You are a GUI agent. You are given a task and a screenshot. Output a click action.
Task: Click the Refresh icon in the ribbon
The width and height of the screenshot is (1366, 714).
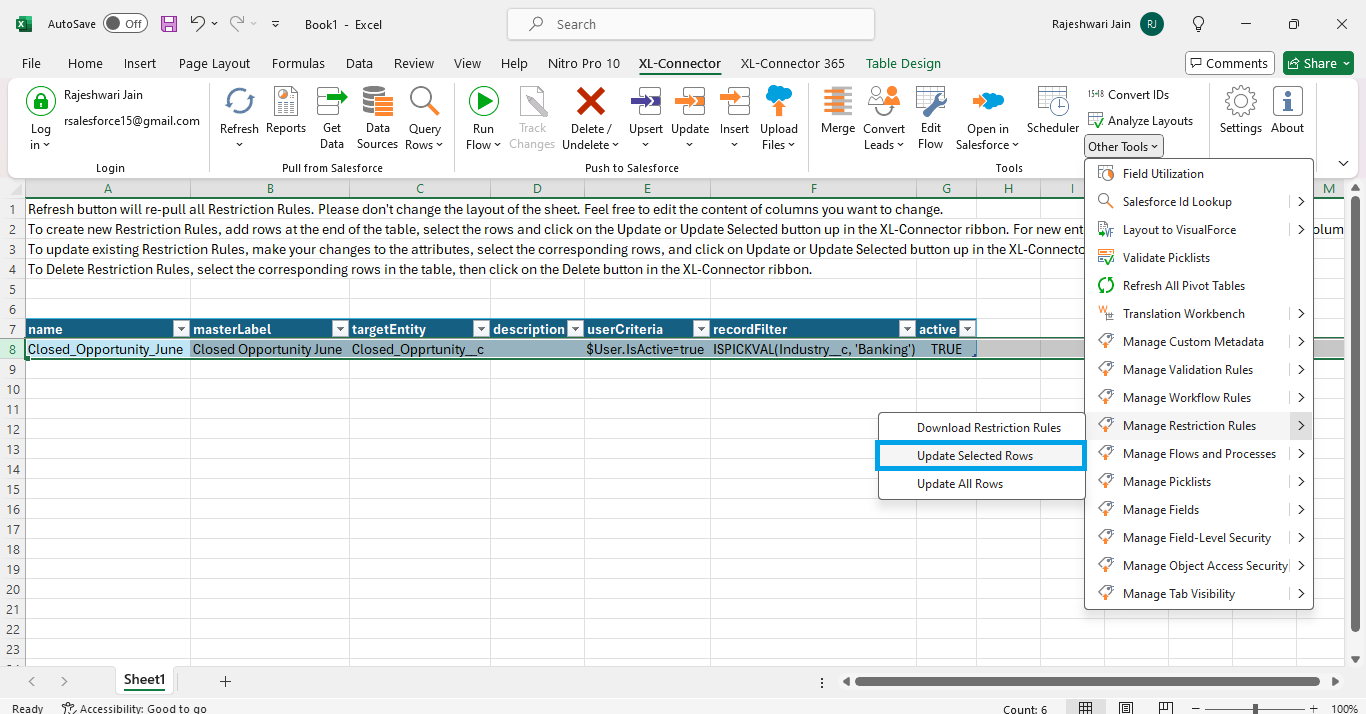pos(239,101)
